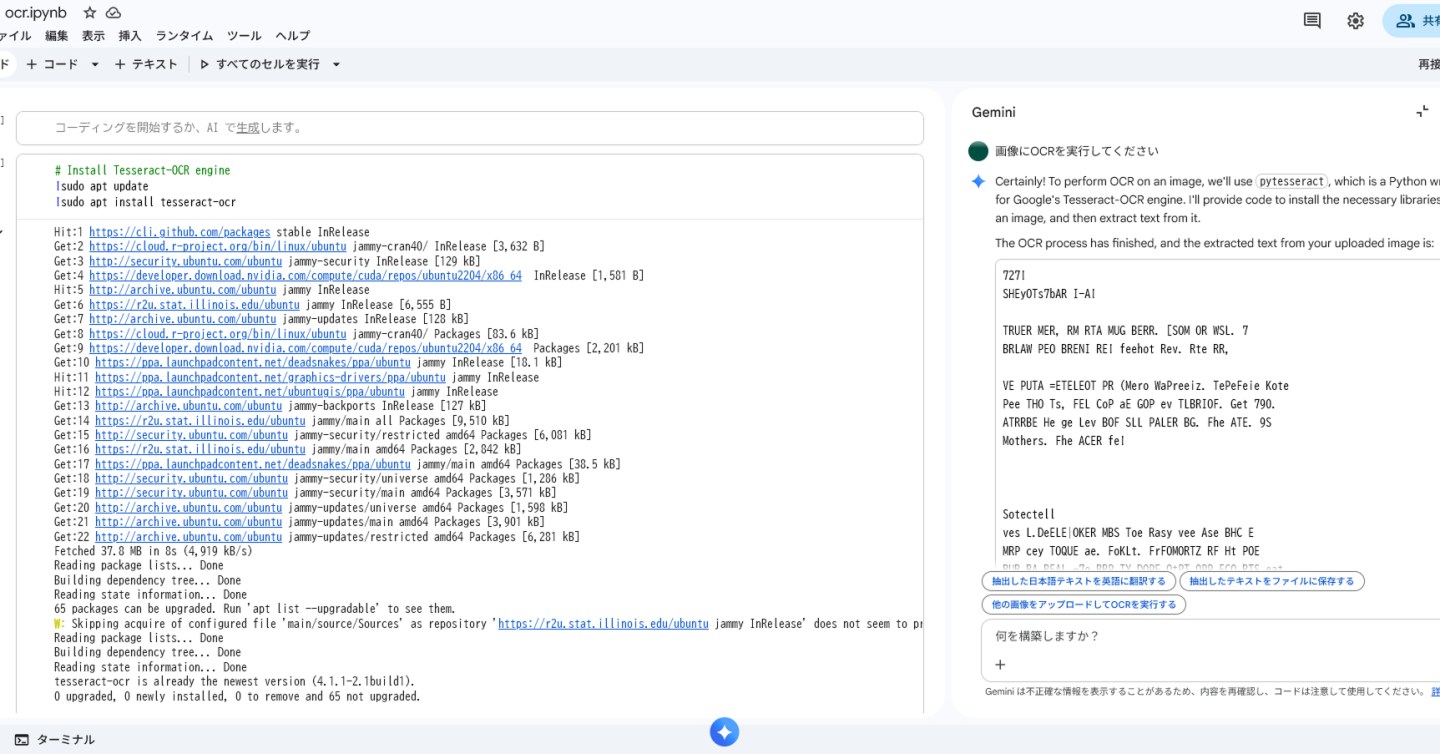Open the ツール menu
The width and height of the screenshot is (1440, 754).
click(244, 36)
